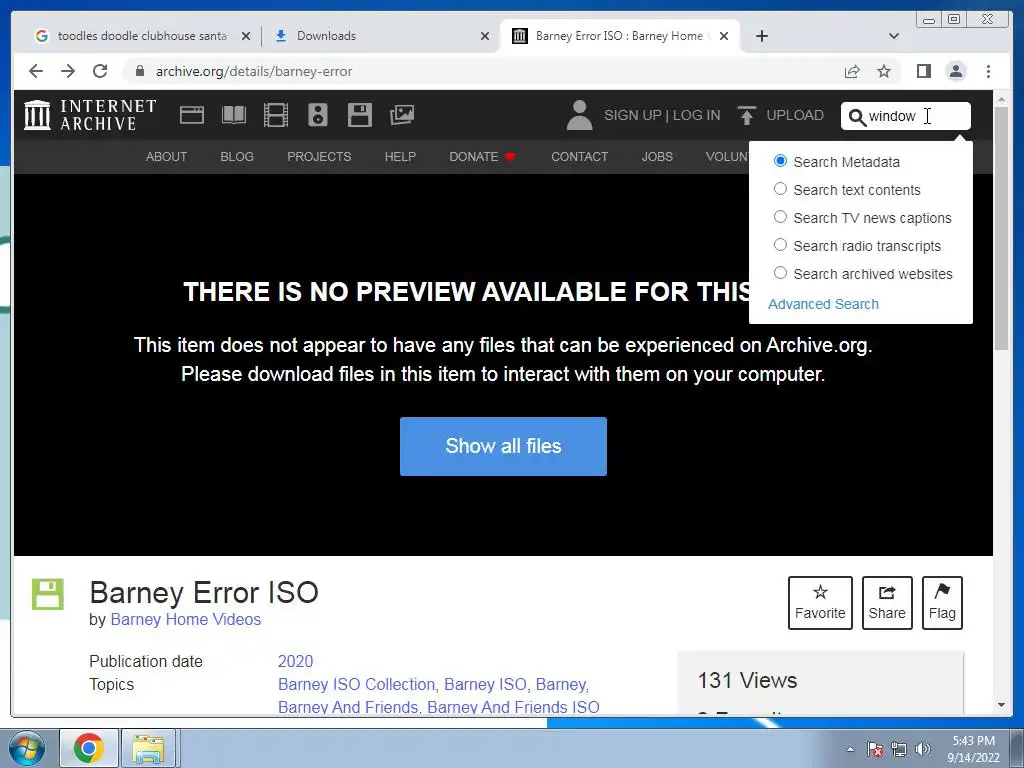Open the Chrome profile icon
This screenshot has height=768, width=1024.
[x=956, y=71]
